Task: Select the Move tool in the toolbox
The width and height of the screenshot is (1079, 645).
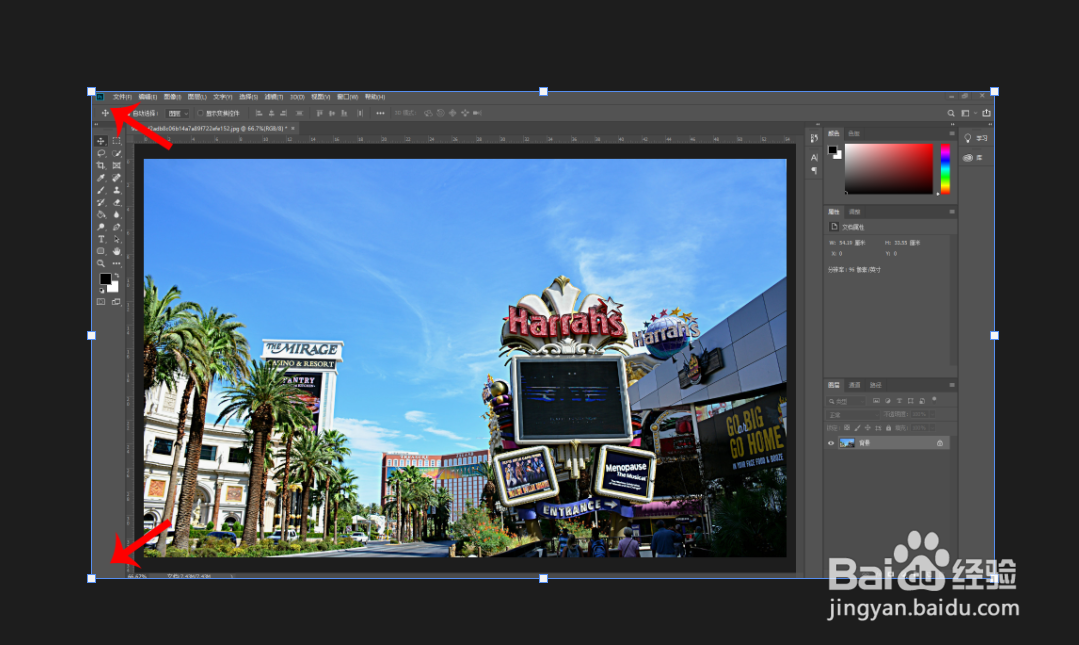Action: pos(101,140)
